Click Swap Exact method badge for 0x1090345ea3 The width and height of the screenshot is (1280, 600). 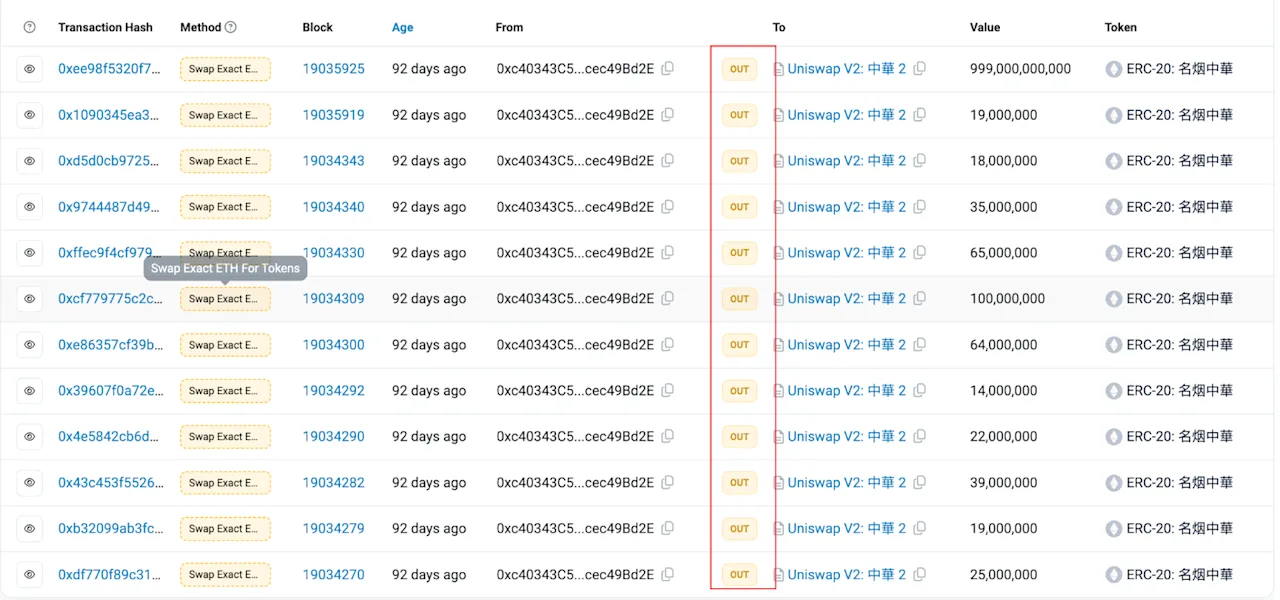tap(225, 115)
